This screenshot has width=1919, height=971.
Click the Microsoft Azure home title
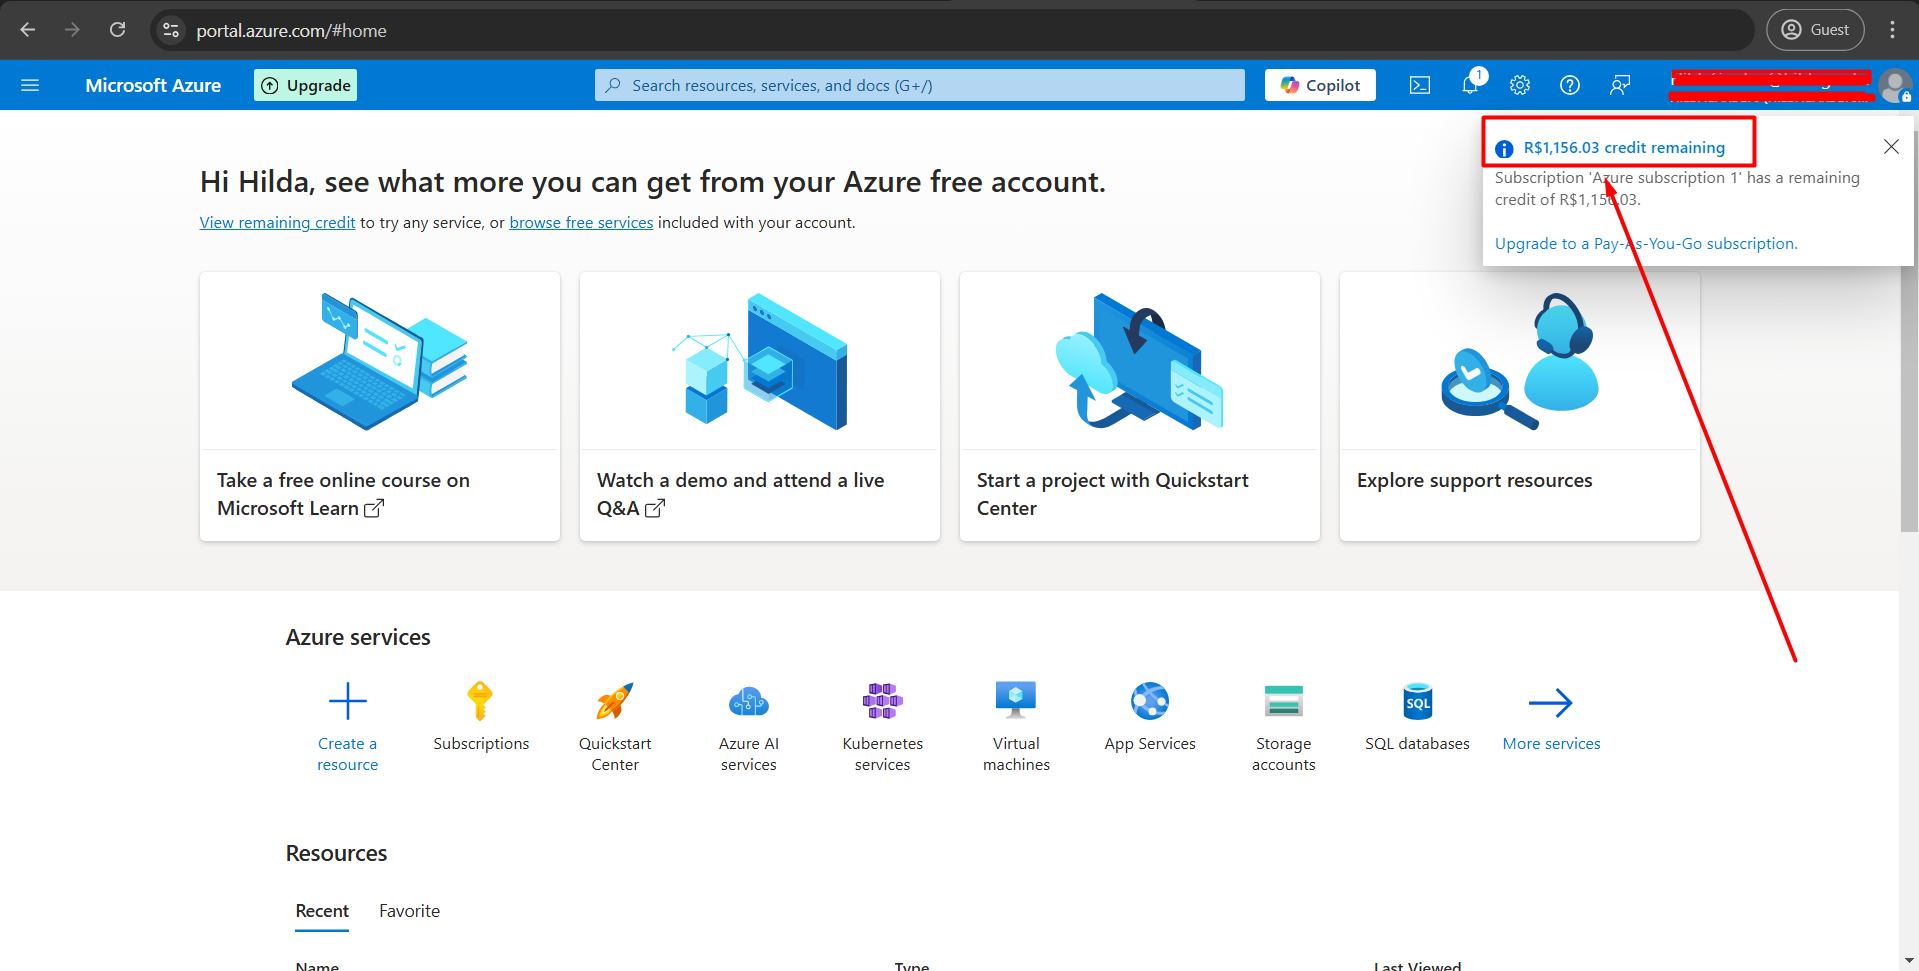point(153,85)
